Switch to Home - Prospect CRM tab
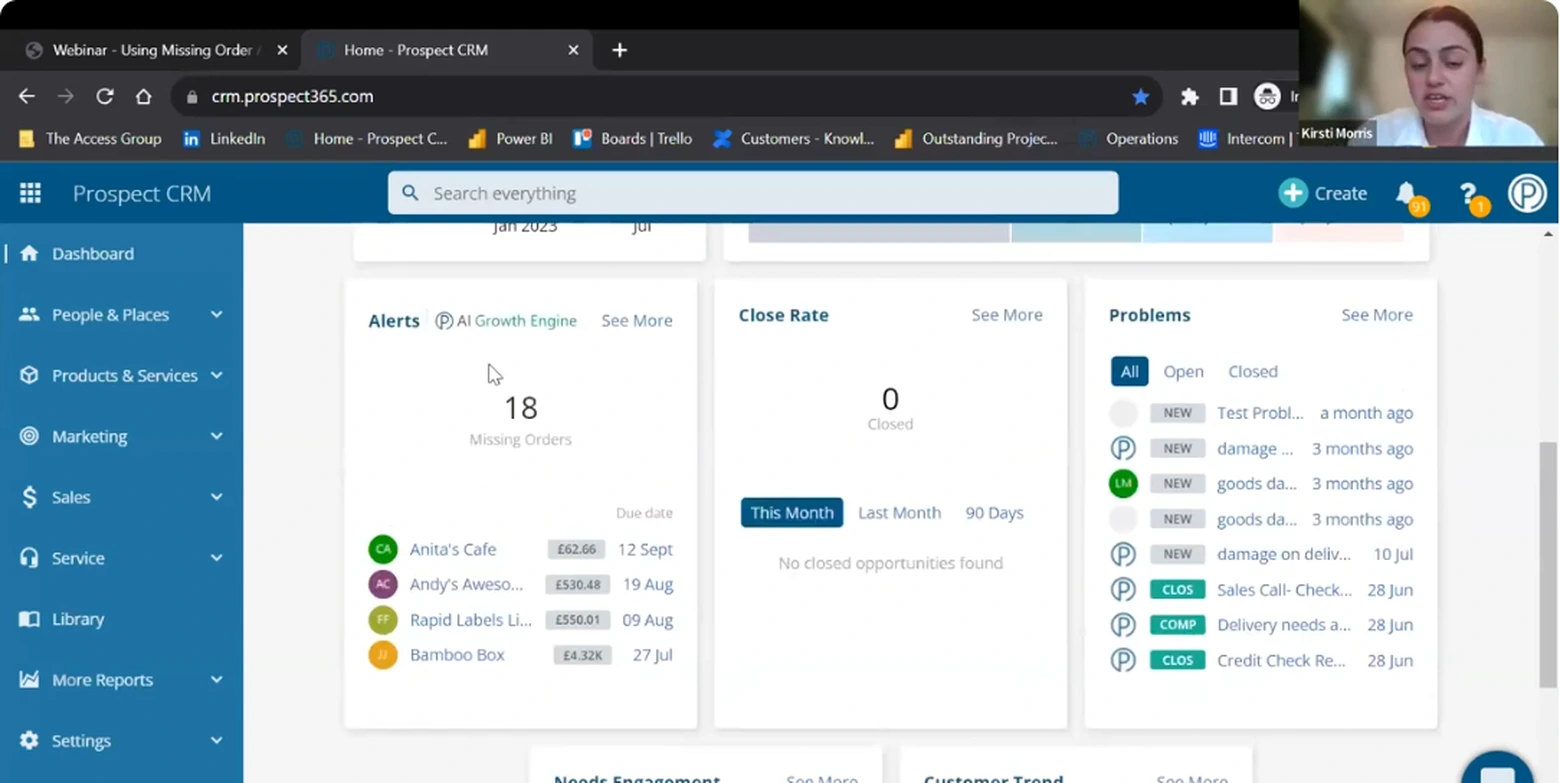Image resolution: width=1560 pixels, height=783 pixels. tap(445, 50)
